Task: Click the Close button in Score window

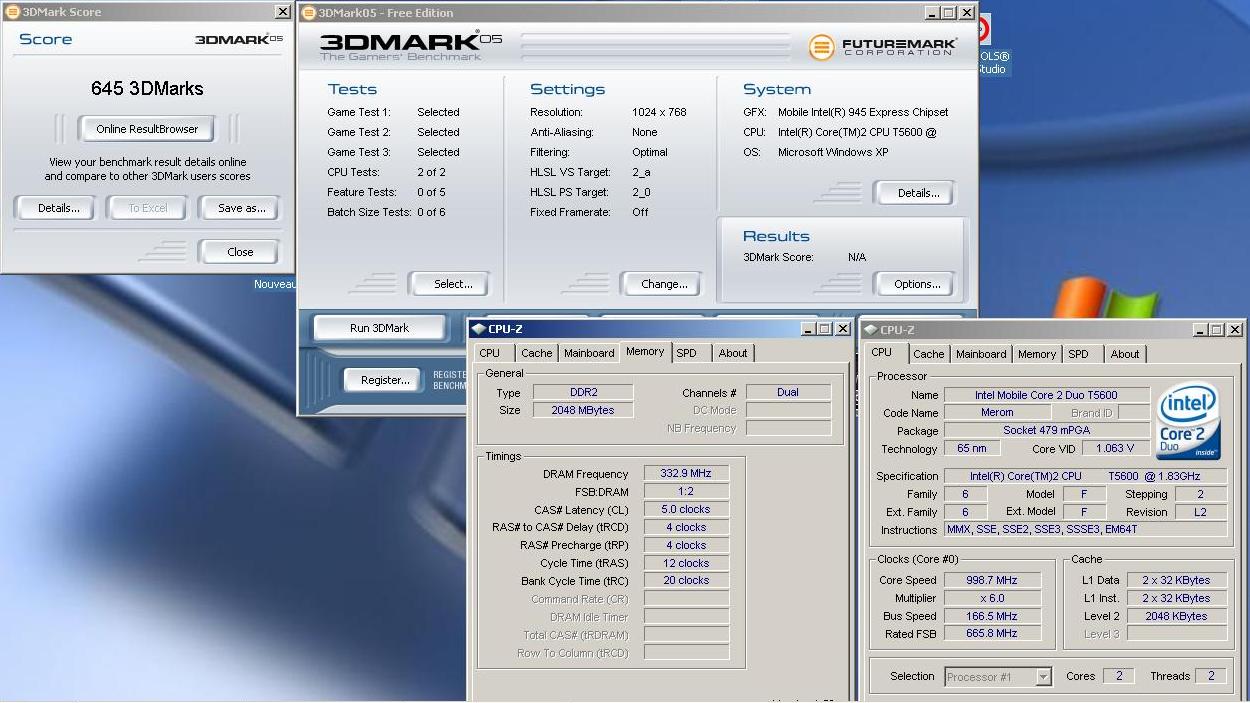Action: [240, 252]
